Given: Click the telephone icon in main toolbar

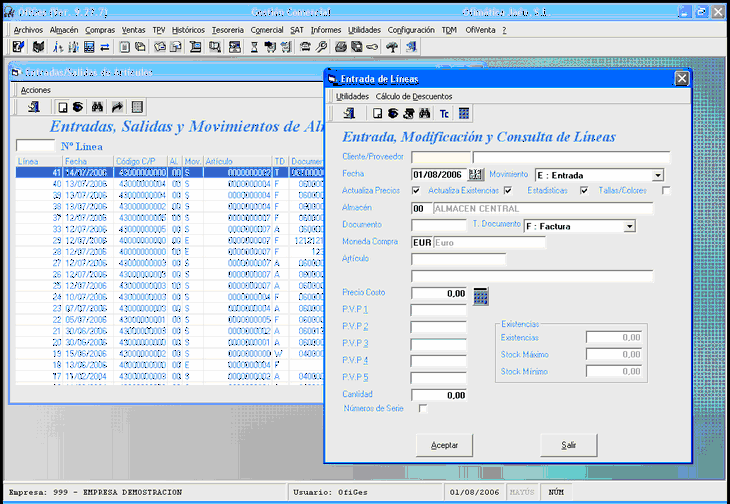Looking at the screenshot, I should click(305, 47).
